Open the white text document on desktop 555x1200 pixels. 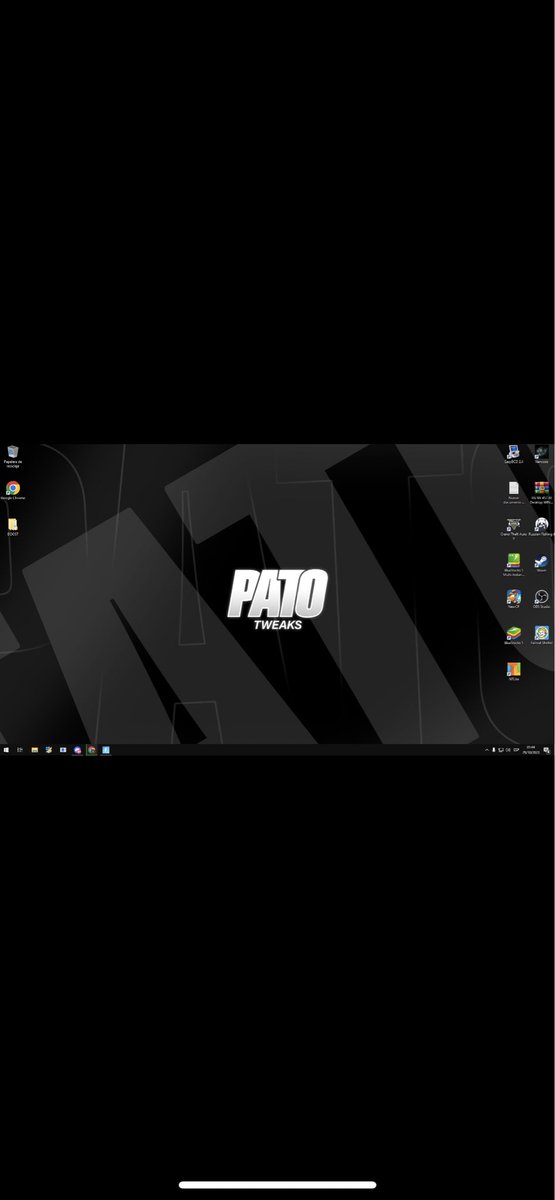[514, 490]
